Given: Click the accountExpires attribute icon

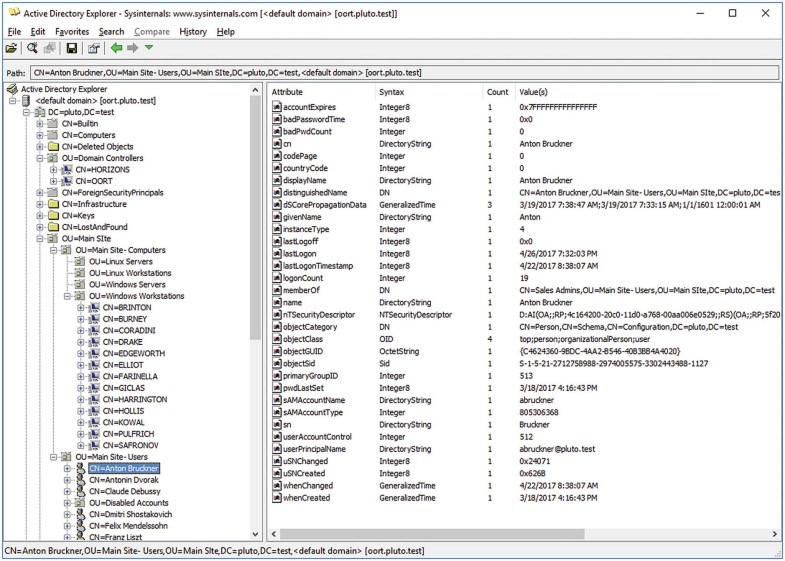Looking at the screenshot, I should (x=277, y=107).
